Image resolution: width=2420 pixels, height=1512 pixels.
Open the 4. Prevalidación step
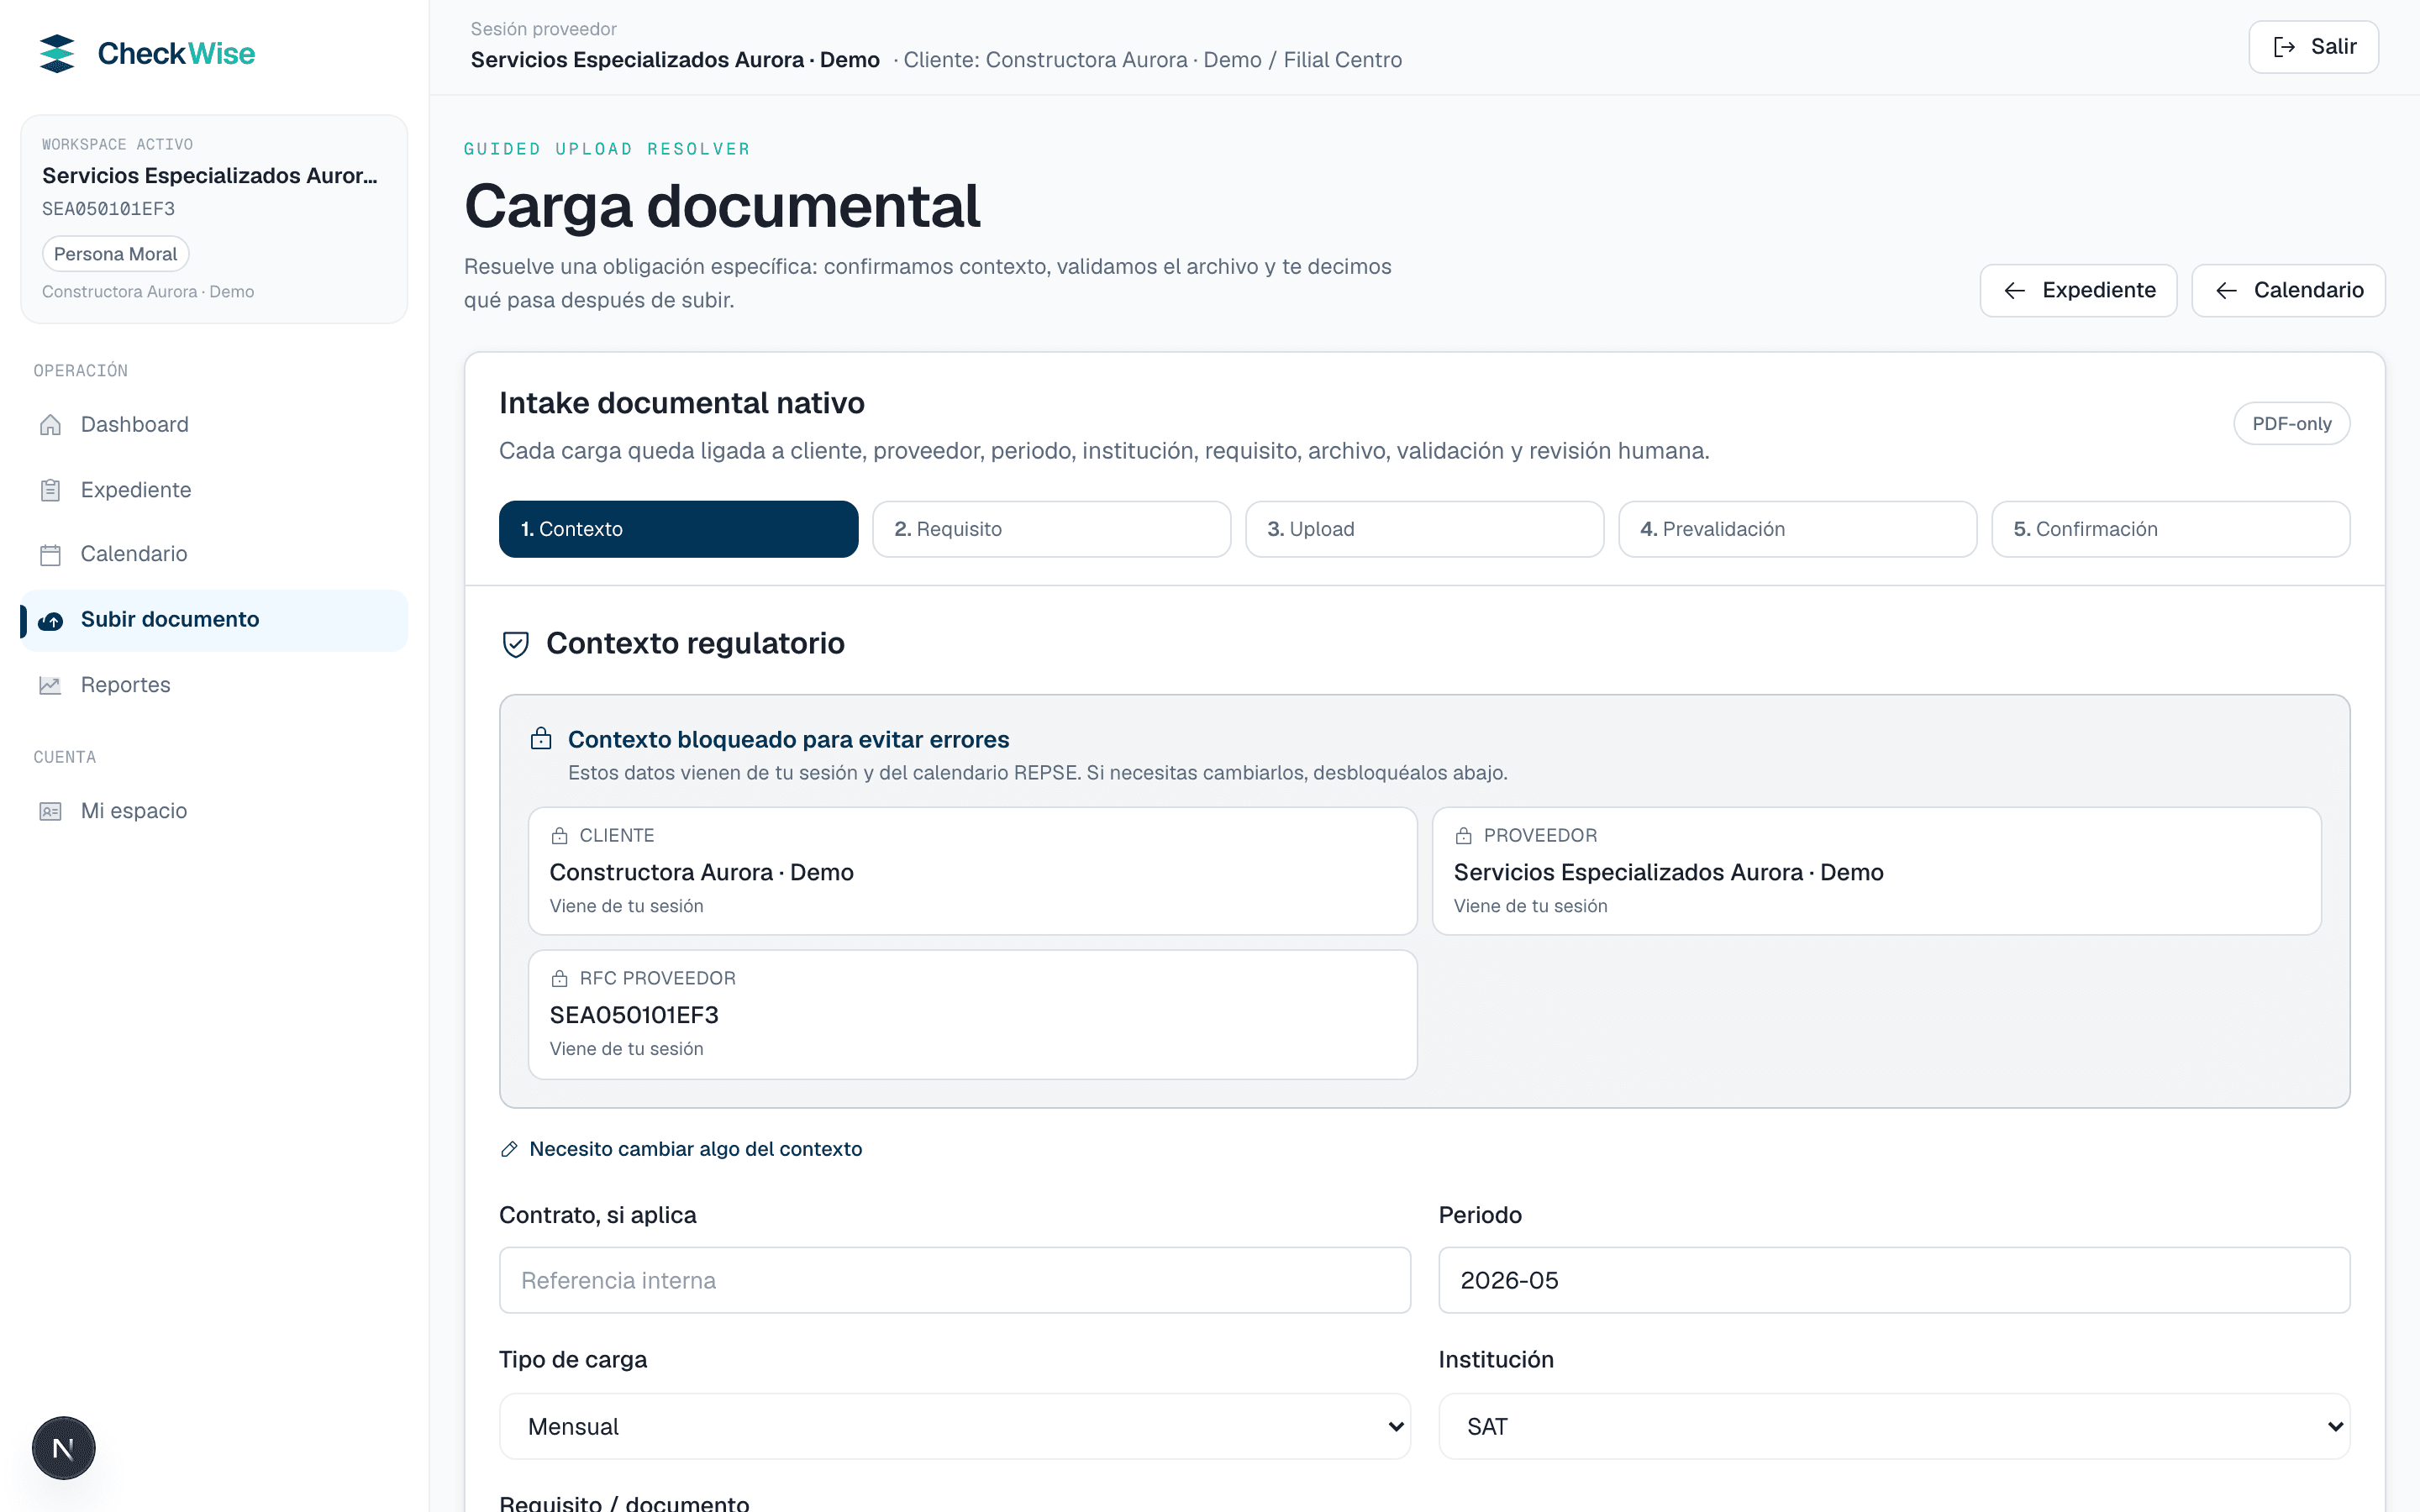[x=1797, y=529]
